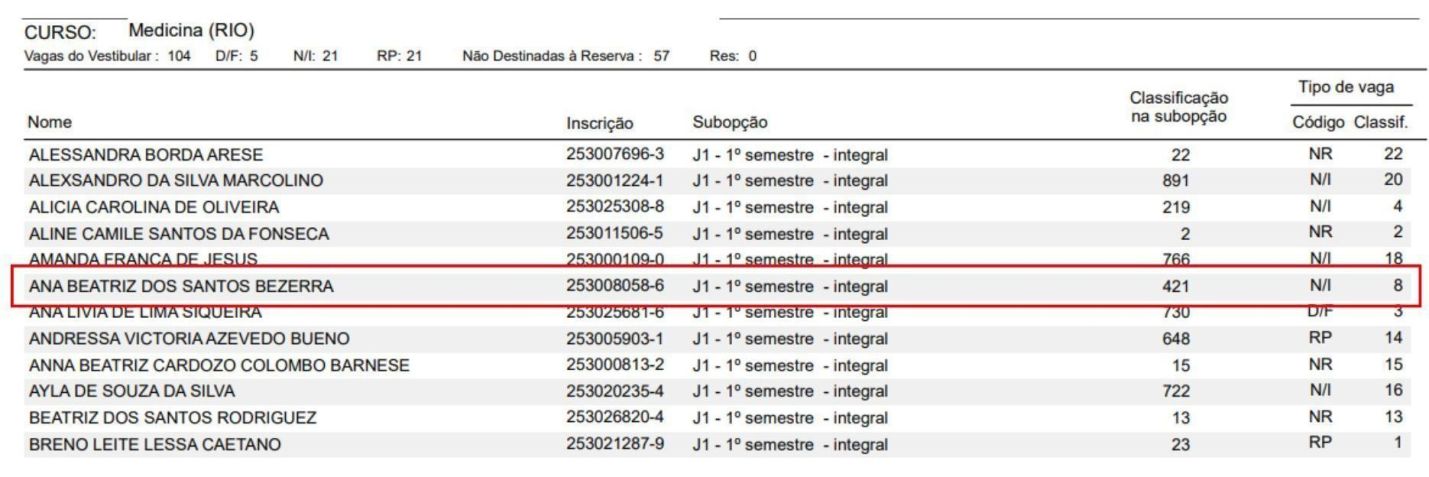Screen dimensions: 1429x477
Task: Click the name Aline Camile Santos da Fonseca
Action: pos(179,234)
